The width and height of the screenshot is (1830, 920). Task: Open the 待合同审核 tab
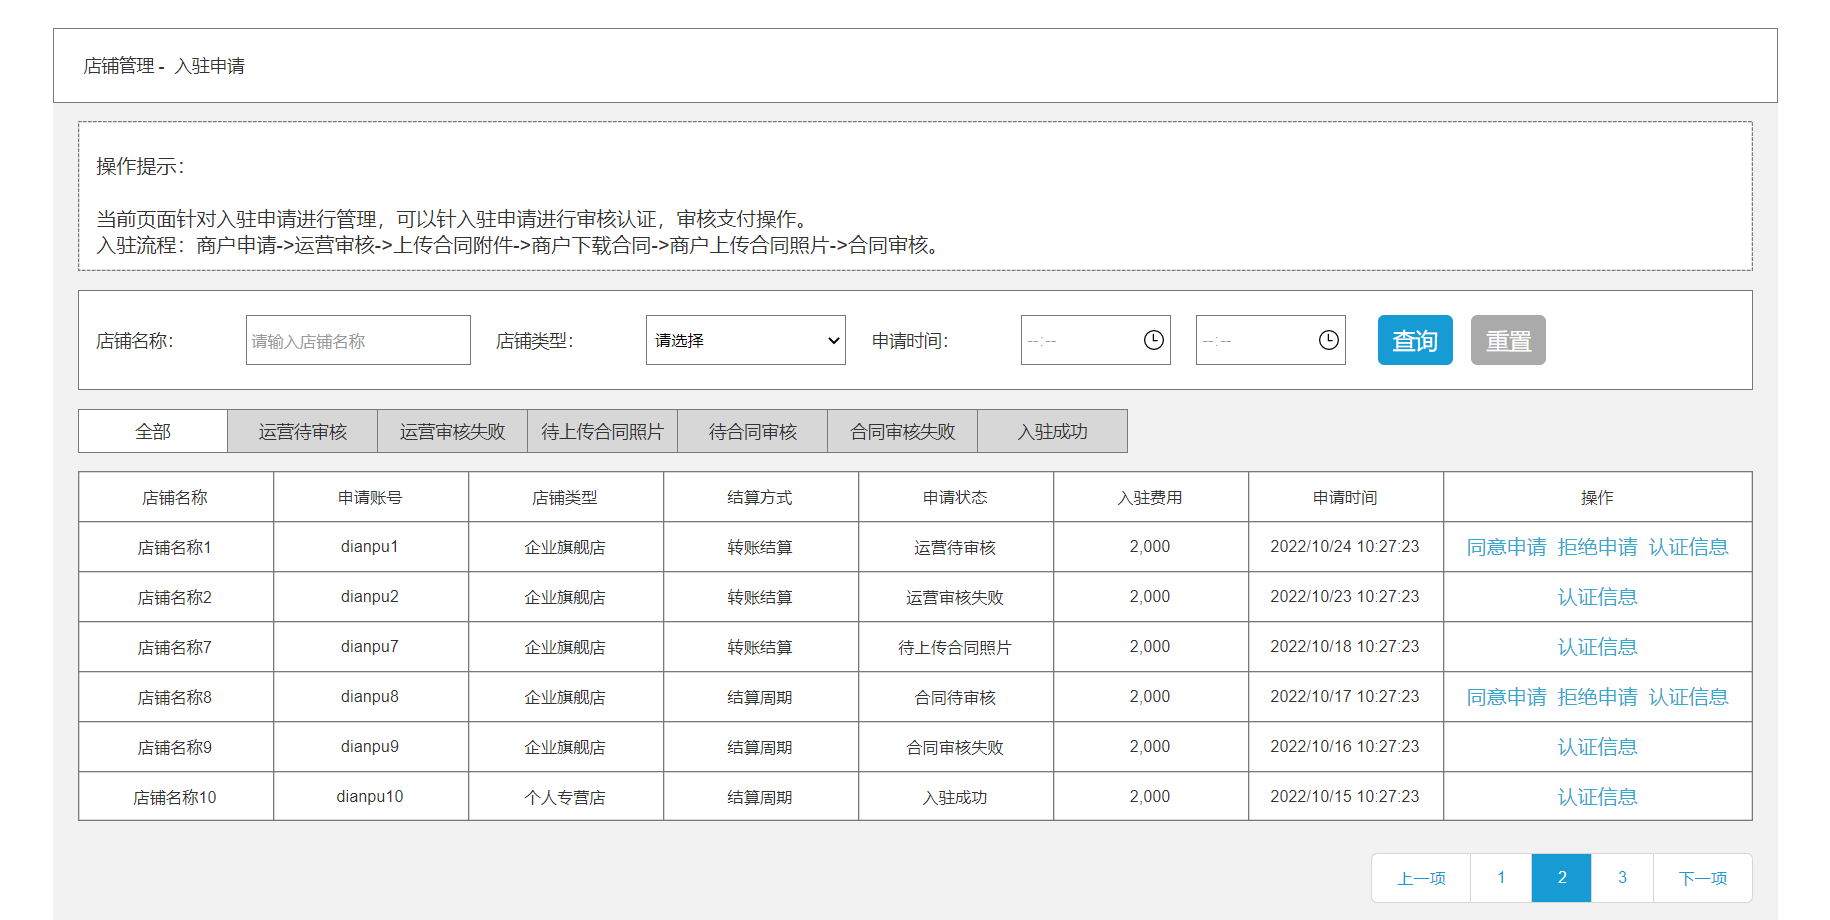(753, 431)
